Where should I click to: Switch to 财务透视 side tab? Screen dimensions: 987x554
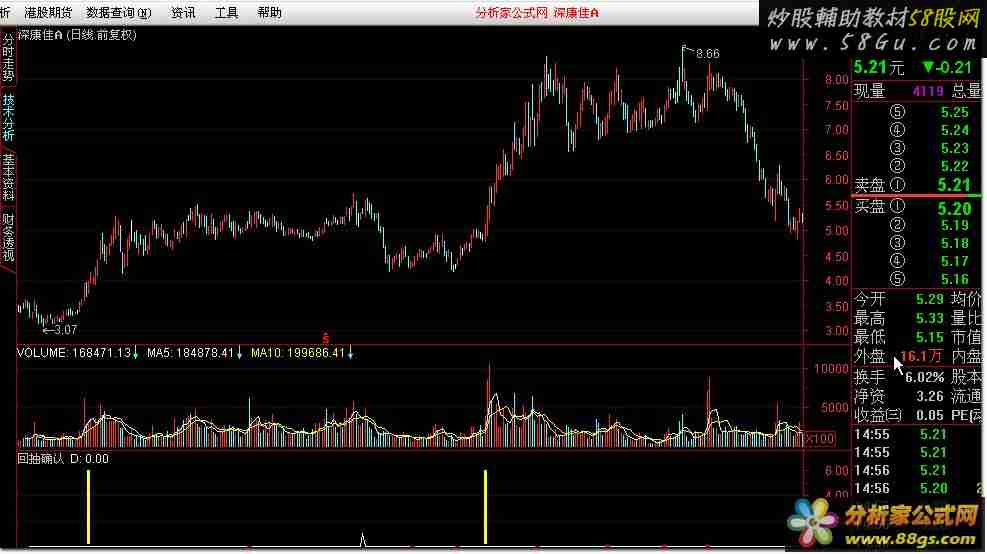[8, 237]
